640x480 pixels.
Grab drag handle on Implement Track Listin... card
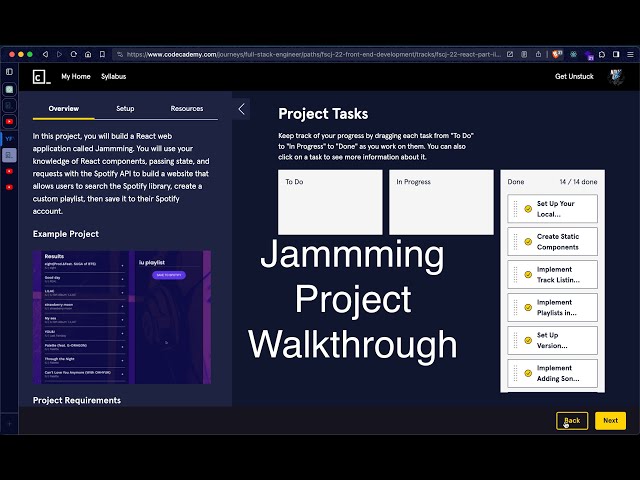(515, 275)
